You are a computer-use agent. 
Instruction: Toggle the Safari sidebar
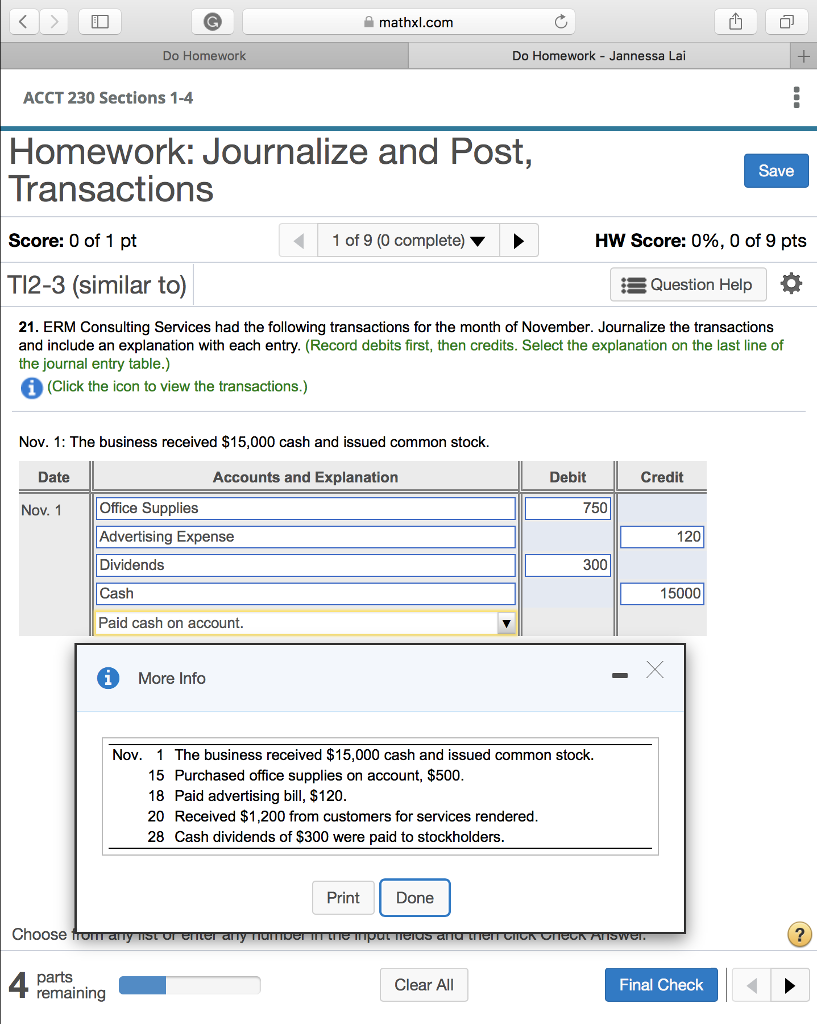[x=99, y=21]
